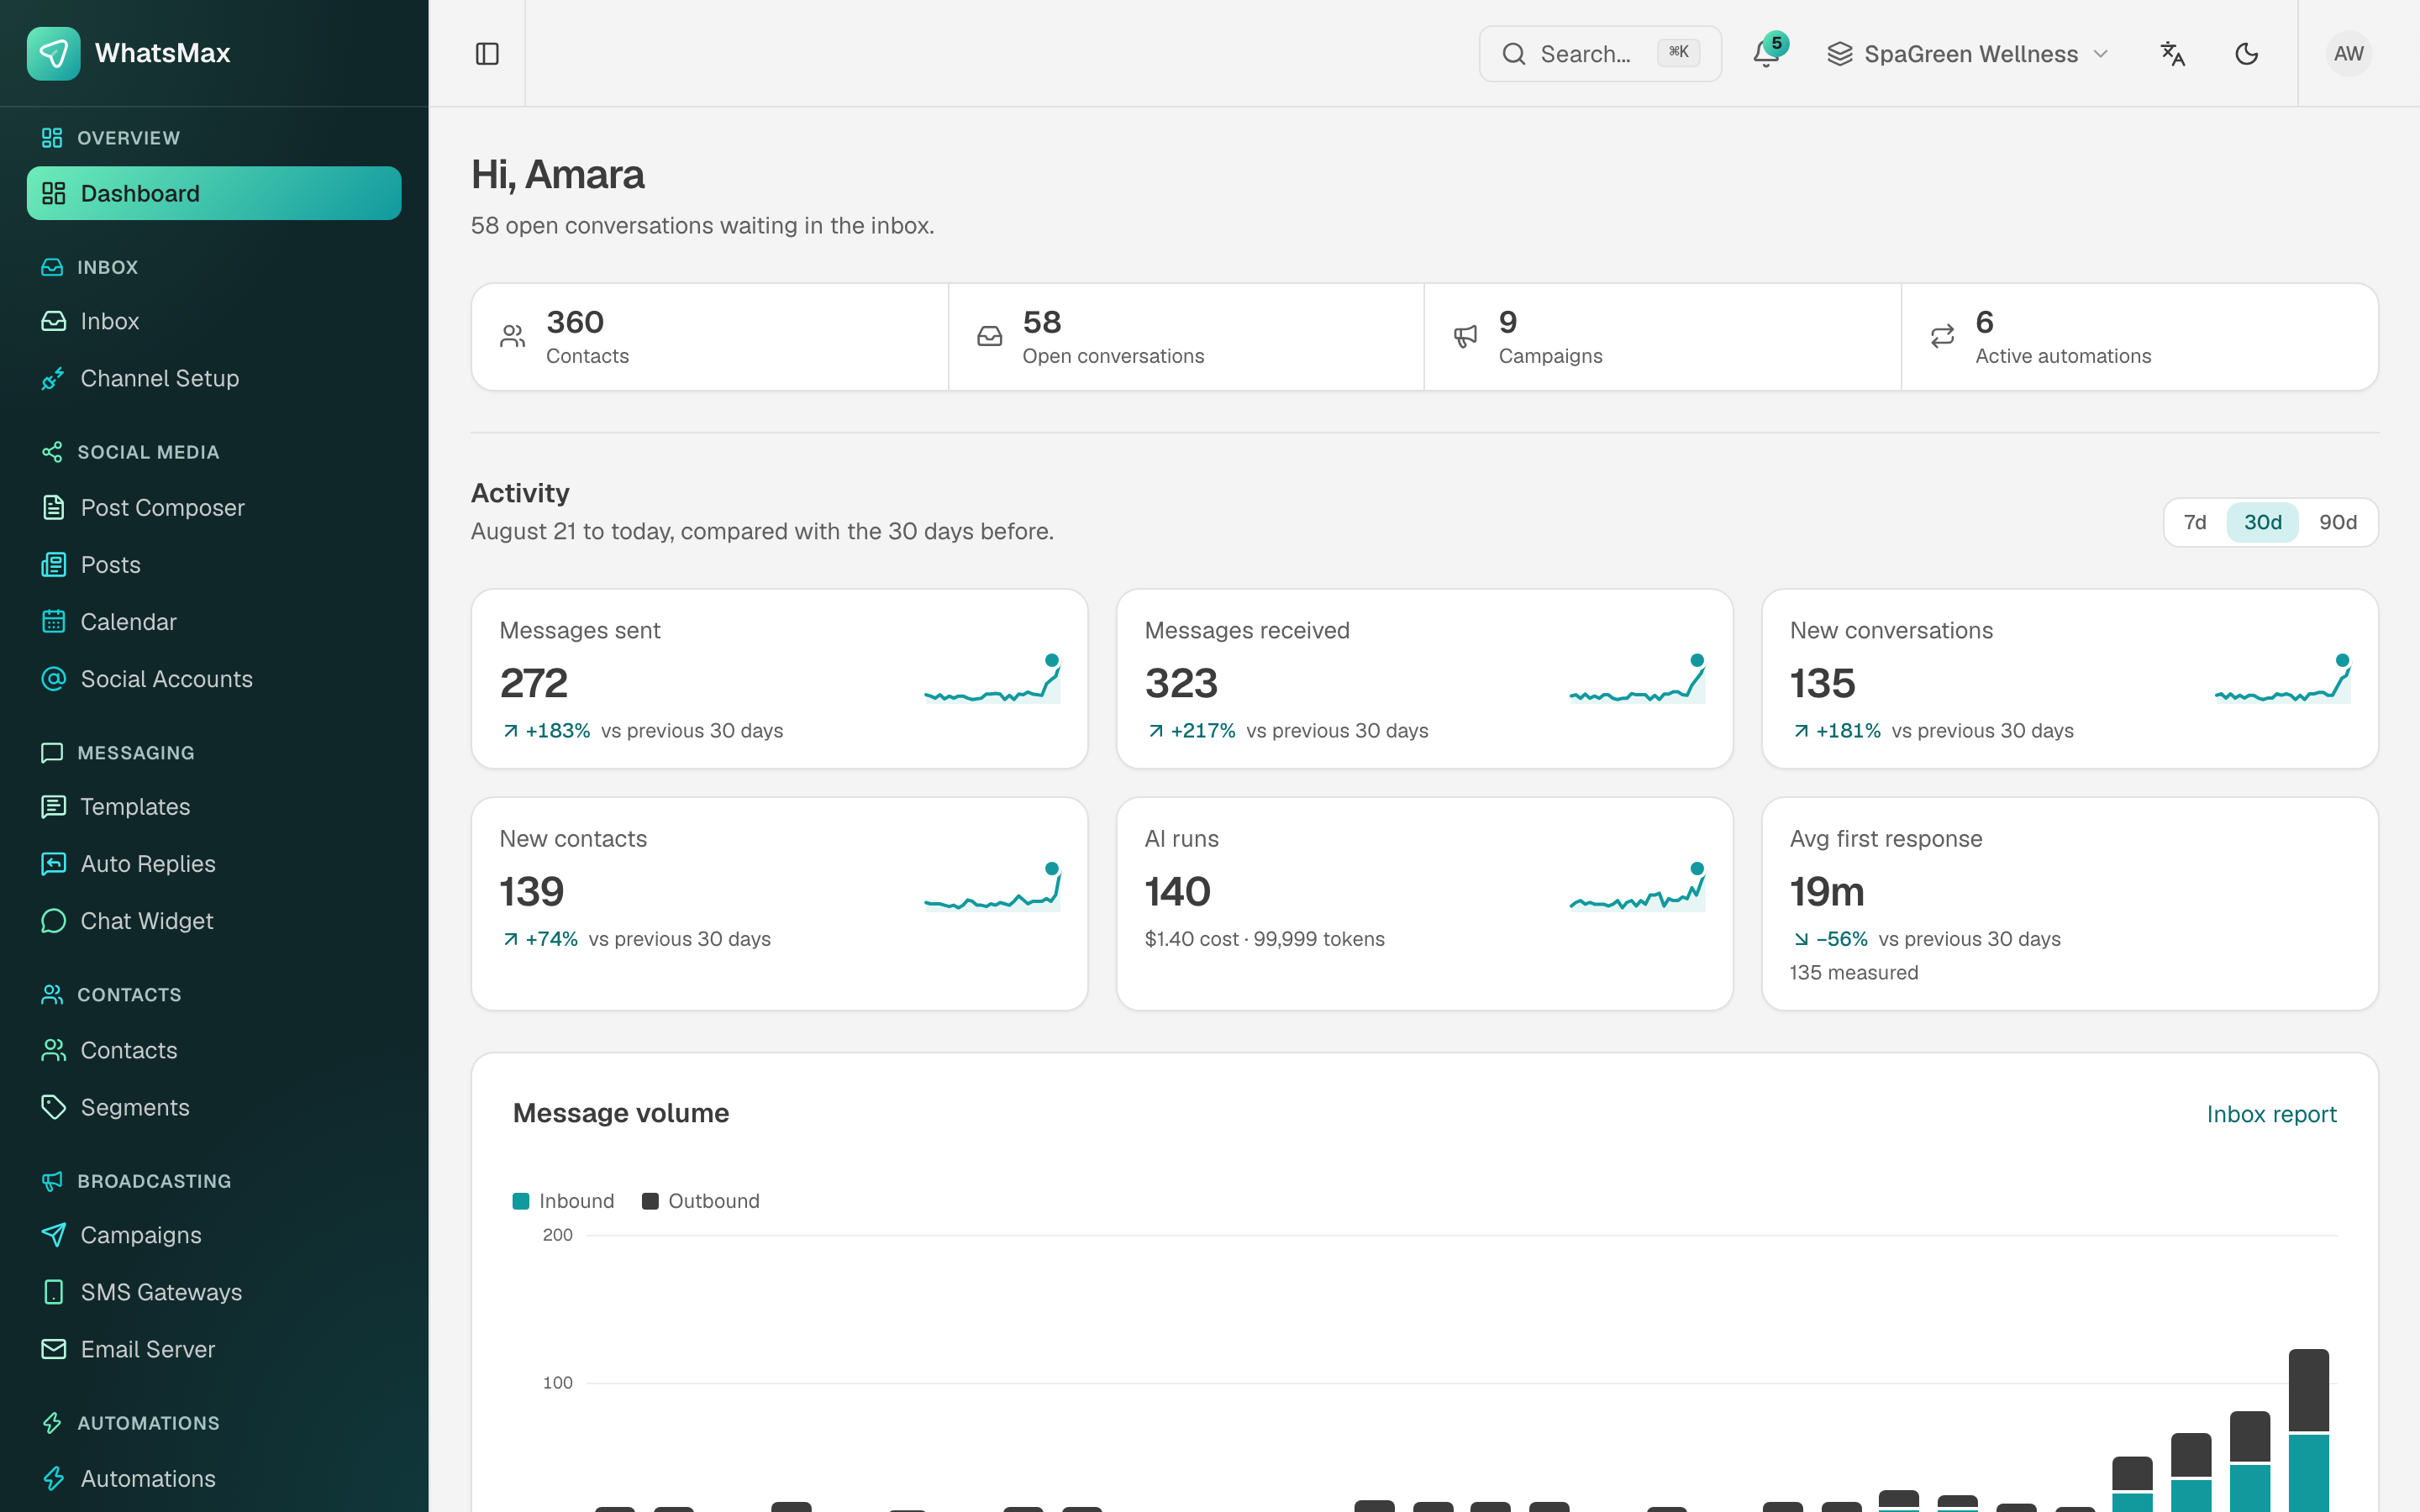The image size is (2420, 1512).
Task: Open the 360 Contacts stat
Action: [709, 337]
